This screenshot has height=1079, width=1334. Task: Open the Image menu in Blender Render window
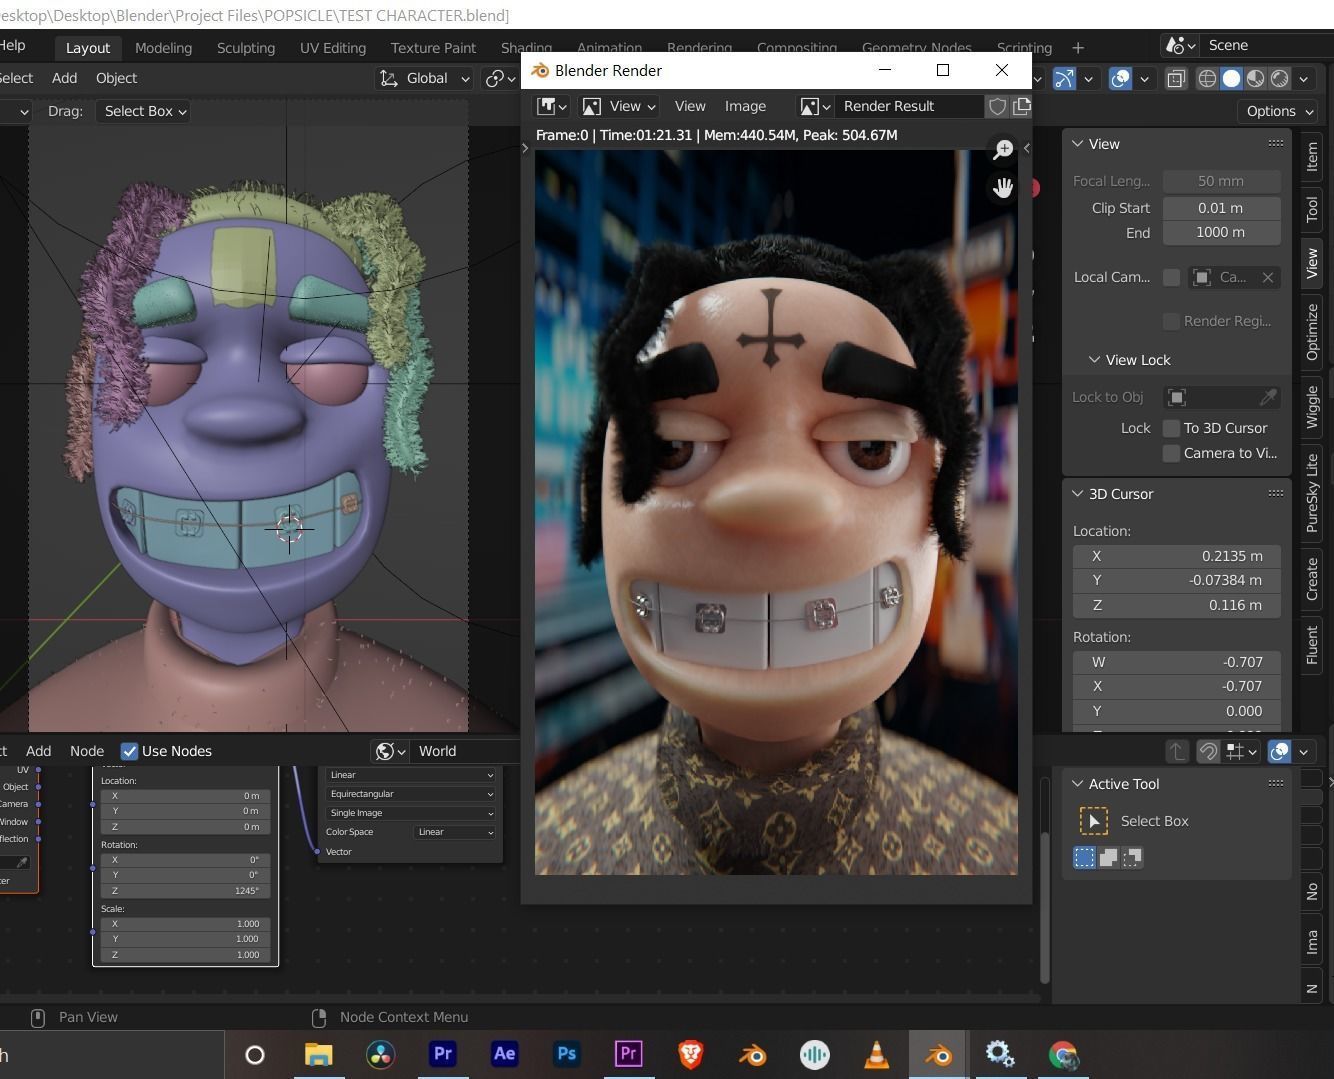click(x=745, y=106)
